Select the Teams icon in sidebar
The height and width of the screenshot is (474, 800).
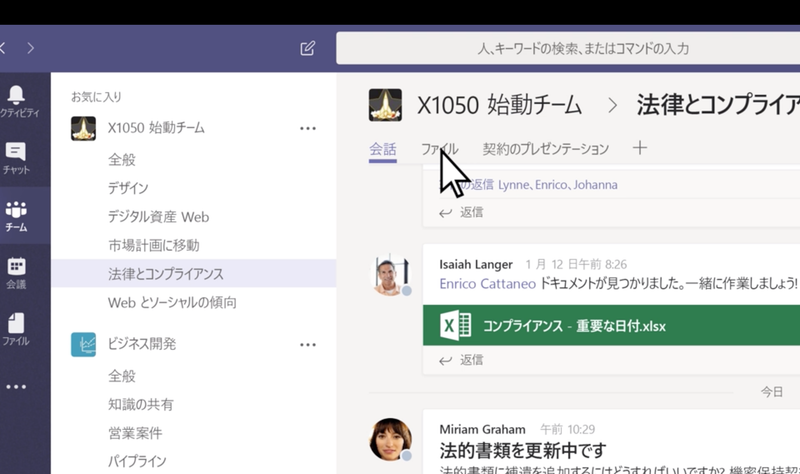pyautogui.click(x=16, y=214)
